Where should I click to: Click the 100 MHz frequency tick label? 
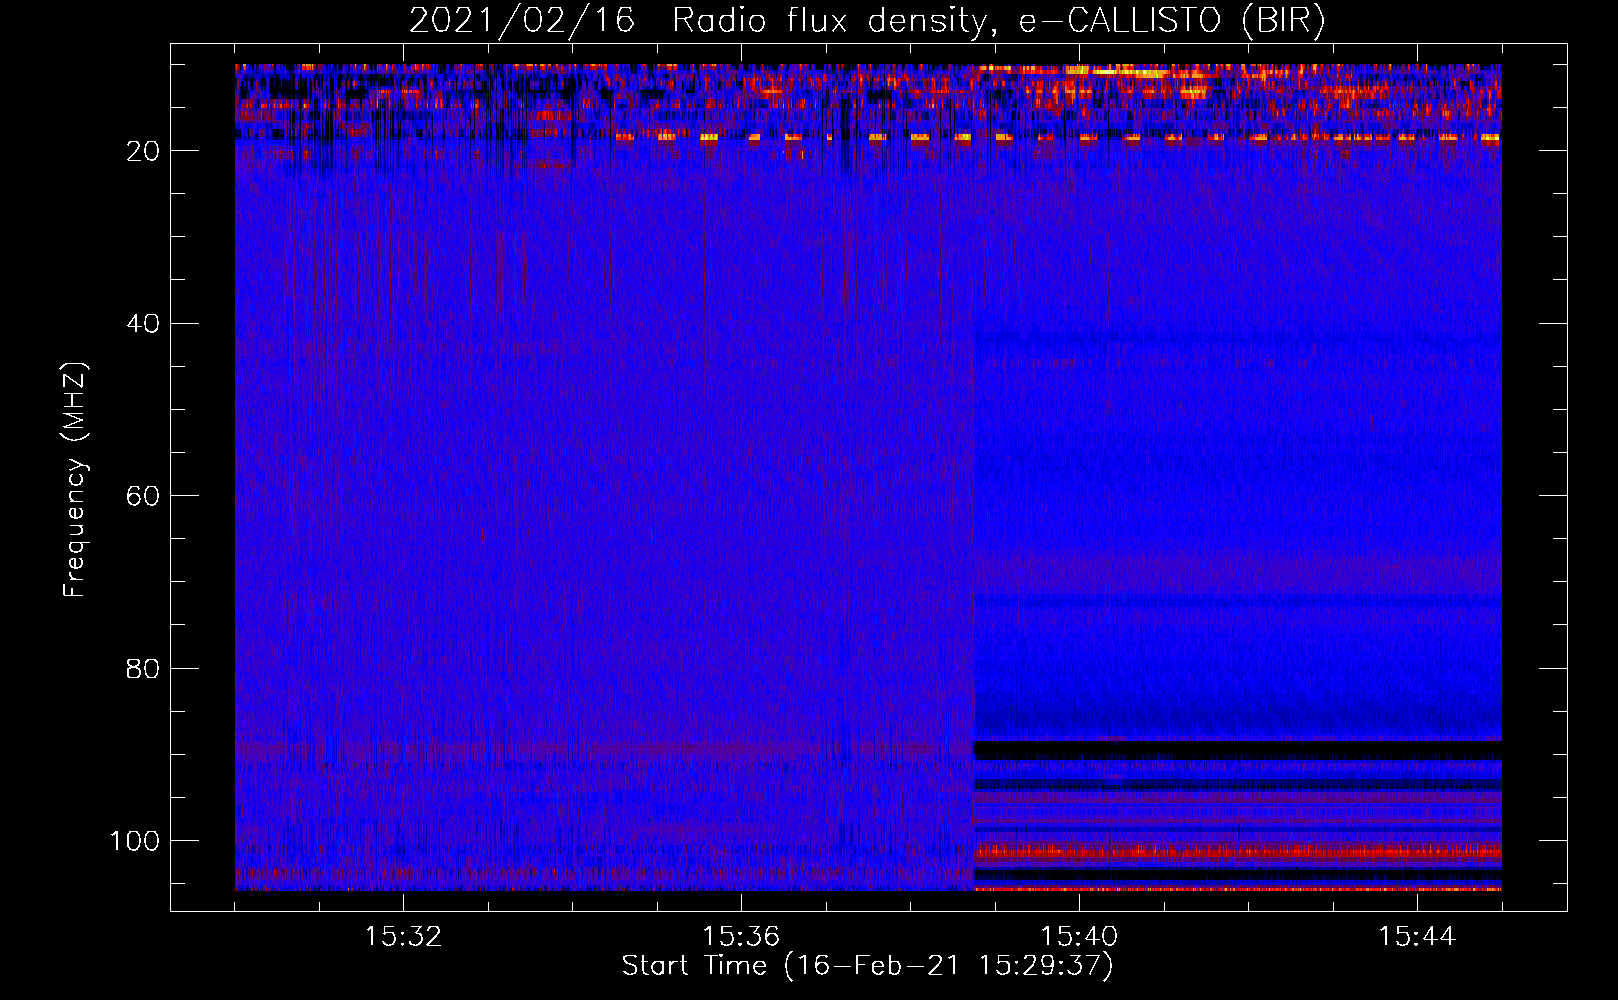[x=135, y=841]
